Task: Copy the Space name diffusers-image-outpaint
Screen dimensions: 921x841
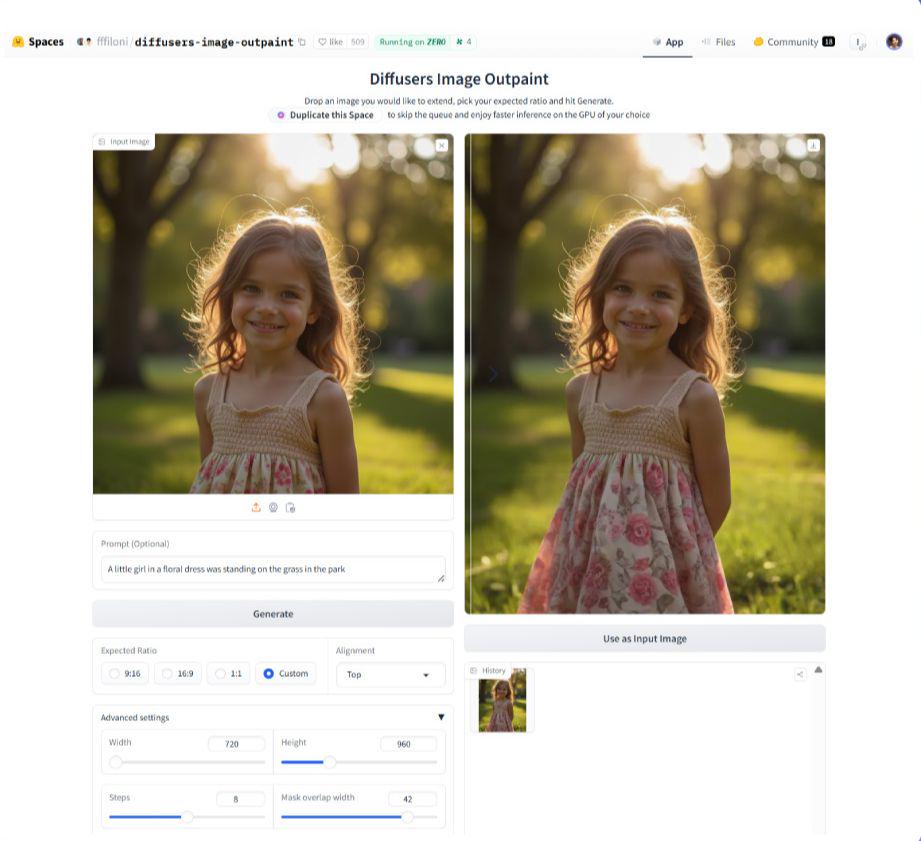Action: pos(302,43)
